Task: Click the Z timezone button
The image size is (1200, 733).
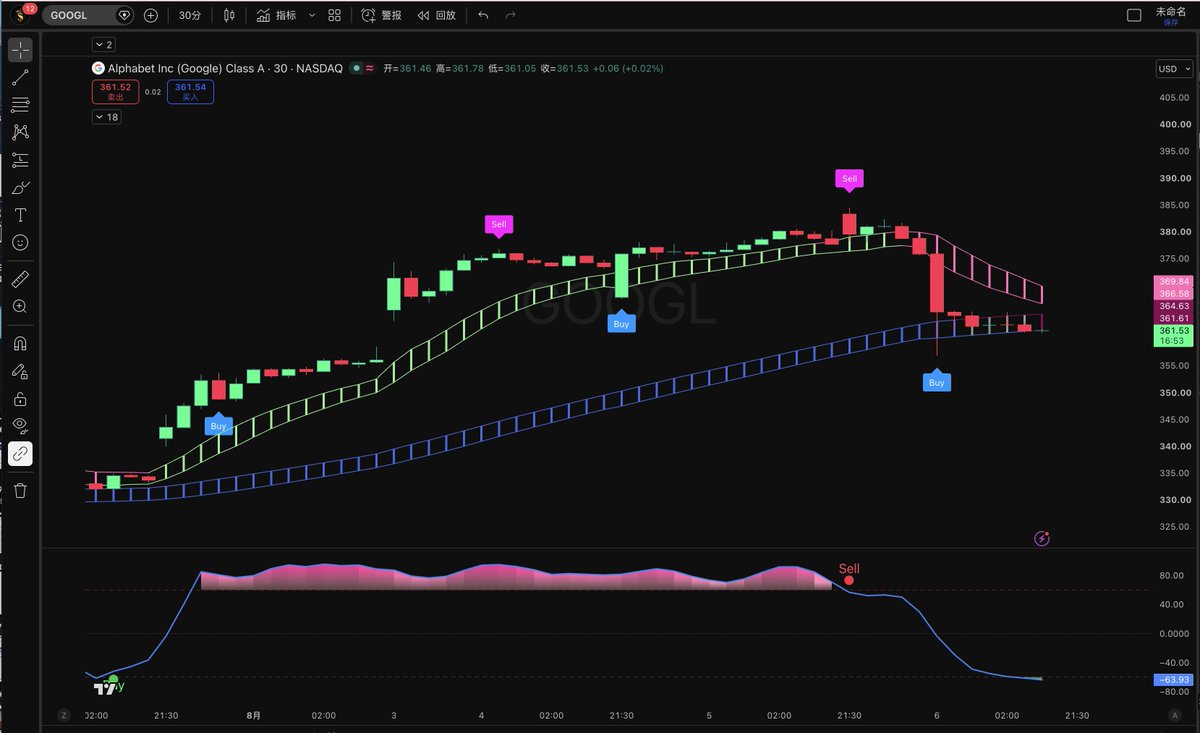Action: [63, 716]
